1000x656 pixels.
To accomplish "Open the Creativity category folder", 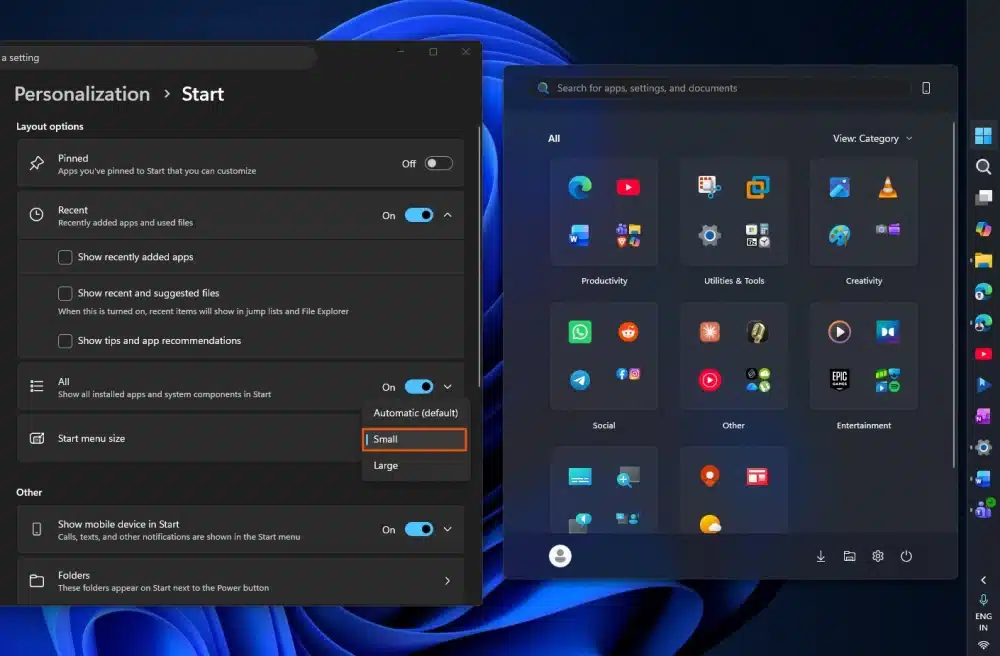I will pos(864,212).
